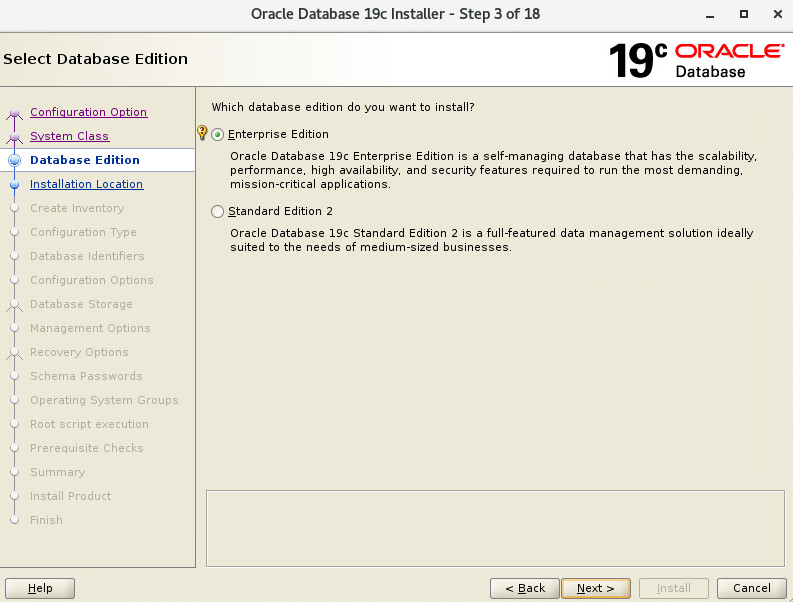The image size is (793, 602).
Task: Click the Database Identifiers step label
Action: pyautogui.click(x=87, y=256)
